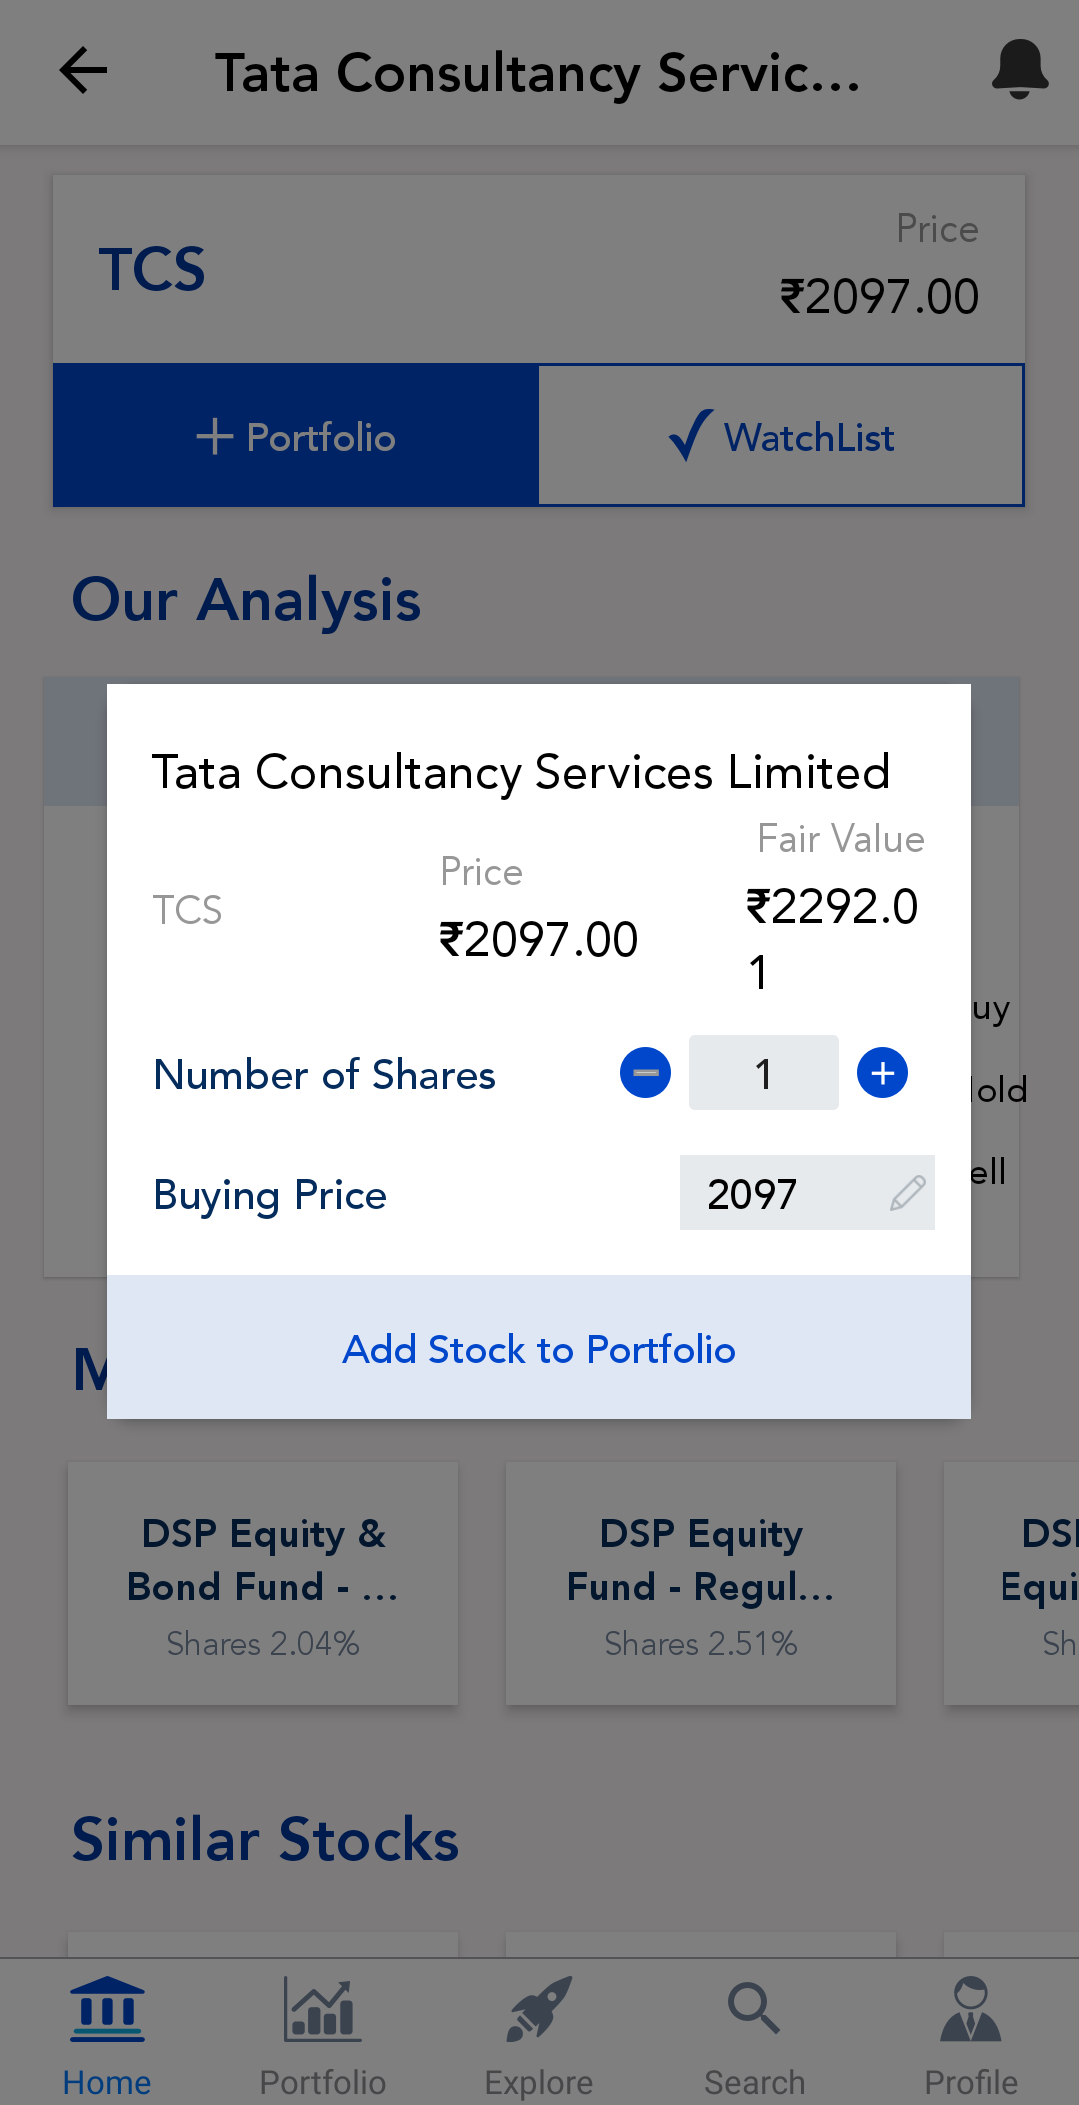Increase shares with the plus icon
Viewport: 1079px width, 2105px height.
click(x=882, y=1073)
